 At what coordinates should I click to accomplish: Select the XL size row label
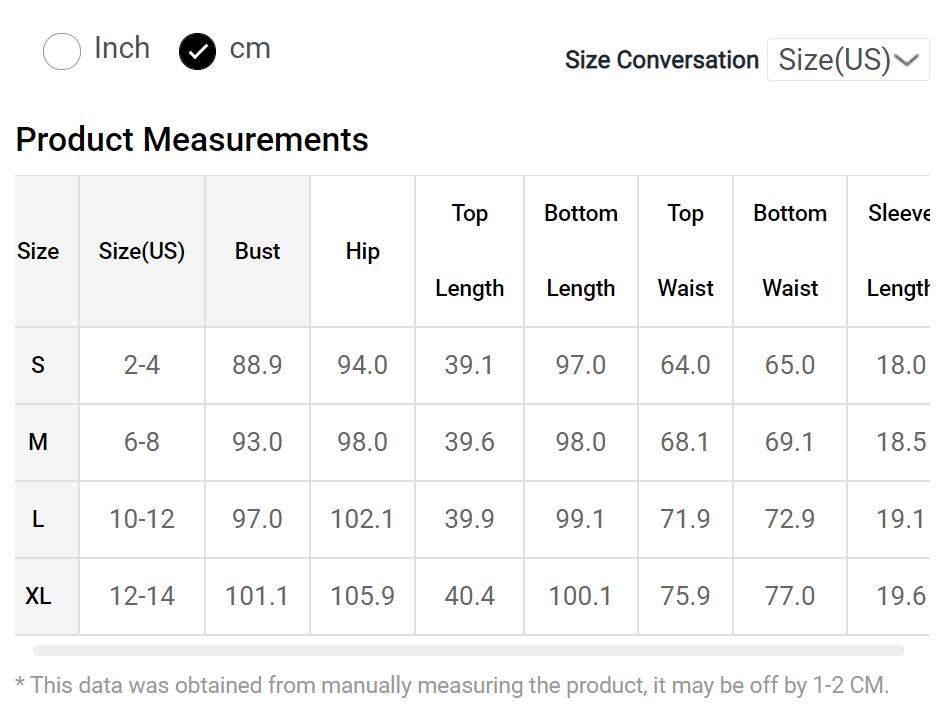click(x=38, y=596)
